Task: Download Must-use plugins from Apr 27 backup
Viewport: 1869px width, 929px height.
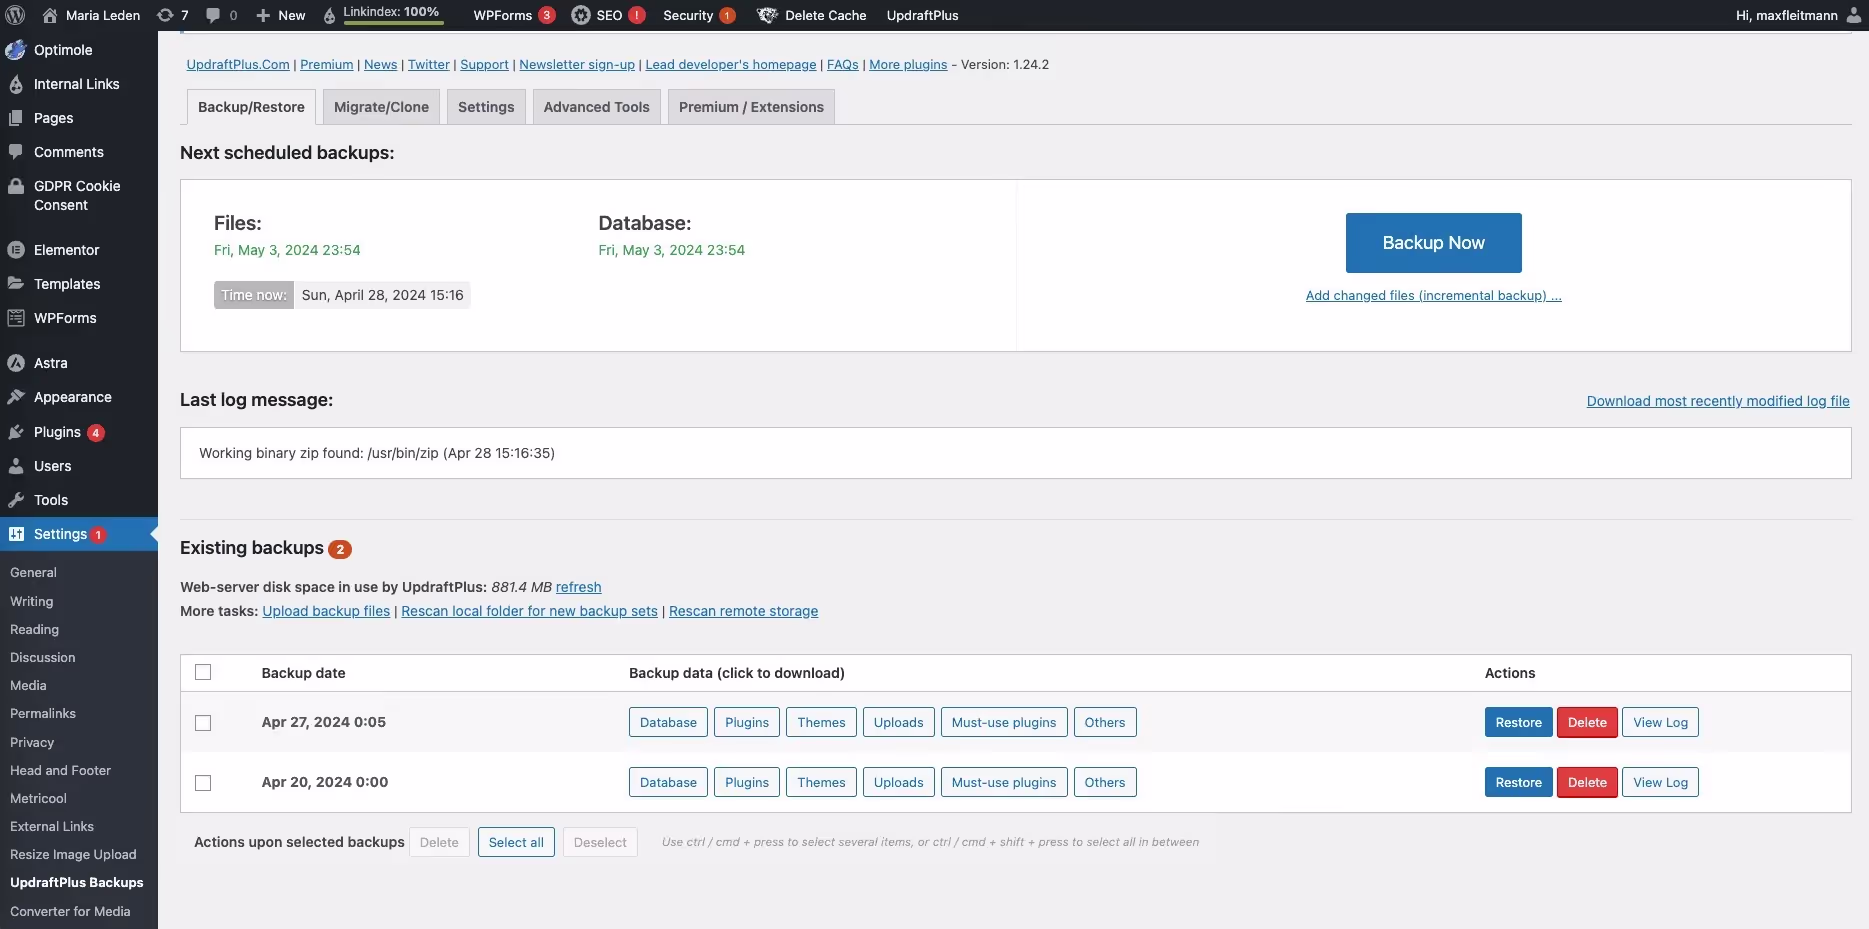Action: tap(1004, 723)
